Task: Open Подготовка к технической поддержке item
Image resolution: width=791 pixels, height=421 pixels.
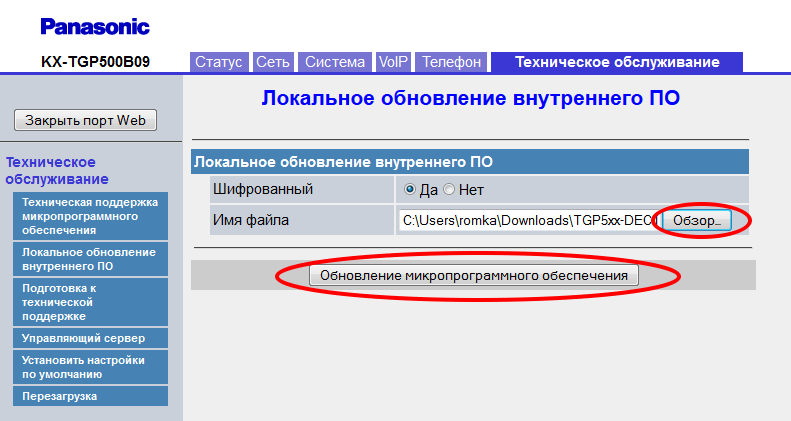Action: [90, 302]
